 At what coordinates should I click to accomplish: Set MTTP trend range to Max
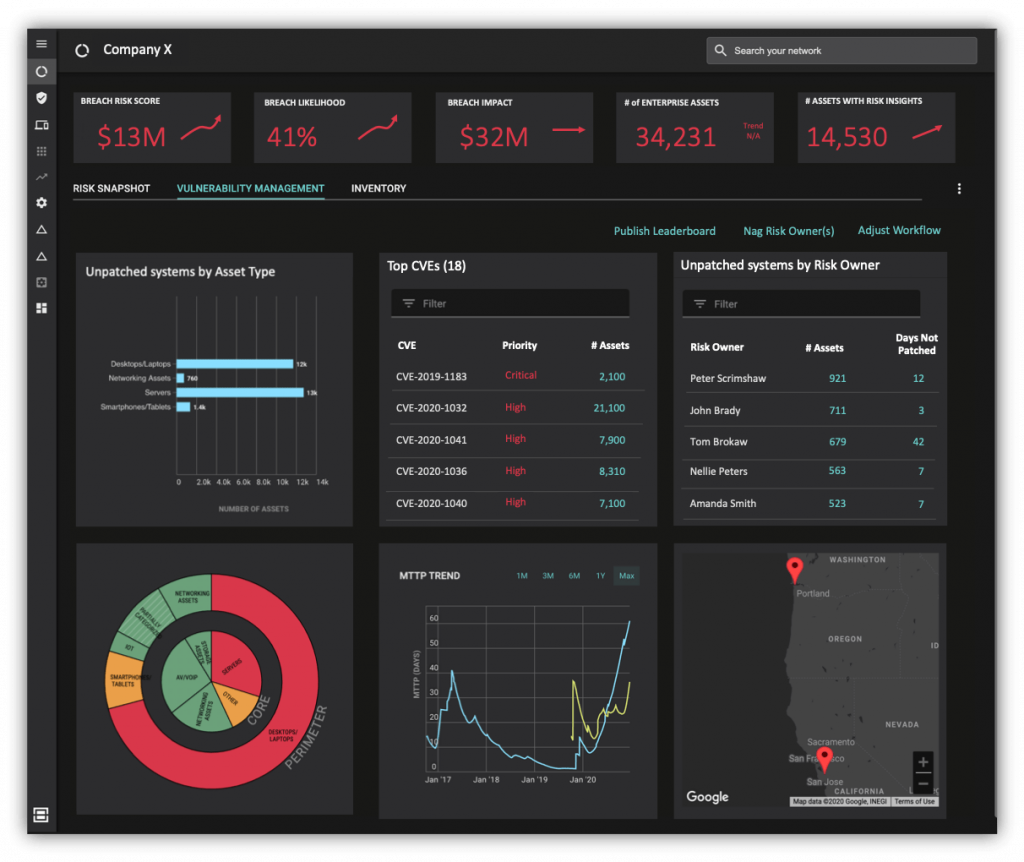tap(626, 576)
